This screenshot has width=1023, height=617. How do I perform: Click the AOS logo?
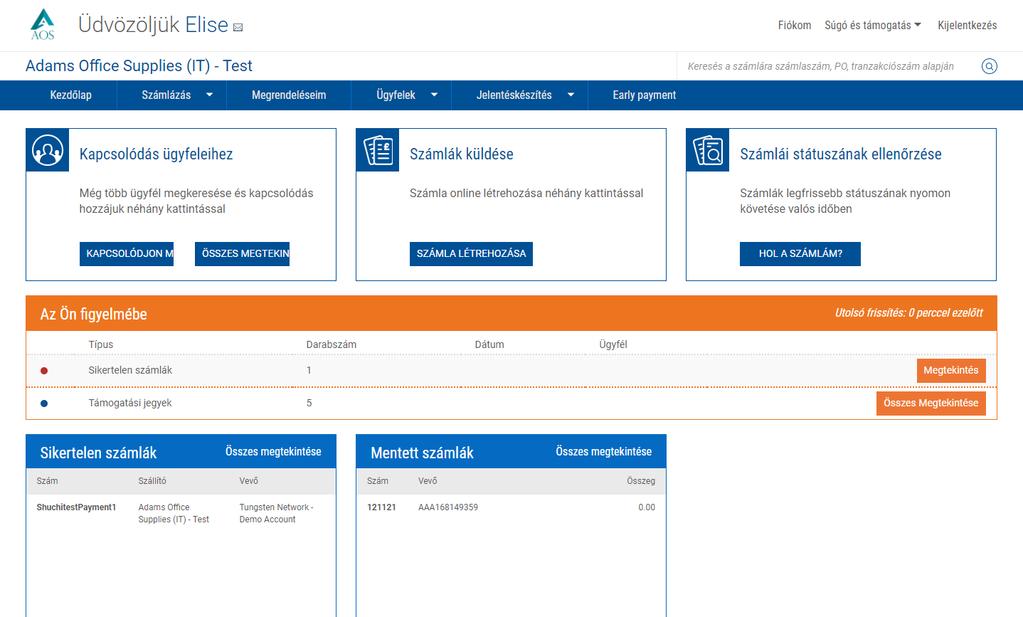pyautogui.click(x=42, y=25)
